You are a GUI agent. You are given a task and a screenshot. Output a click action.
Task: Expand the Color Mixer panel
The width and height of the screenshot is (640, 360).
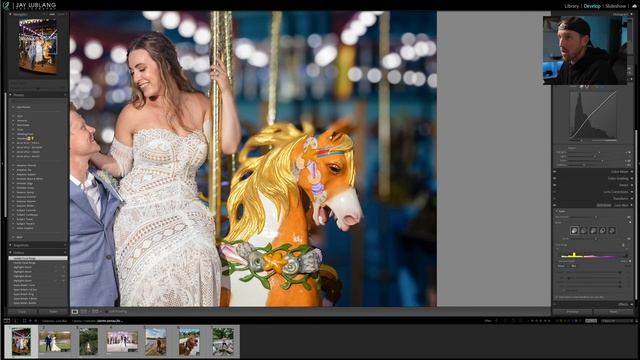pyautogui.click(x=631, y=172)
